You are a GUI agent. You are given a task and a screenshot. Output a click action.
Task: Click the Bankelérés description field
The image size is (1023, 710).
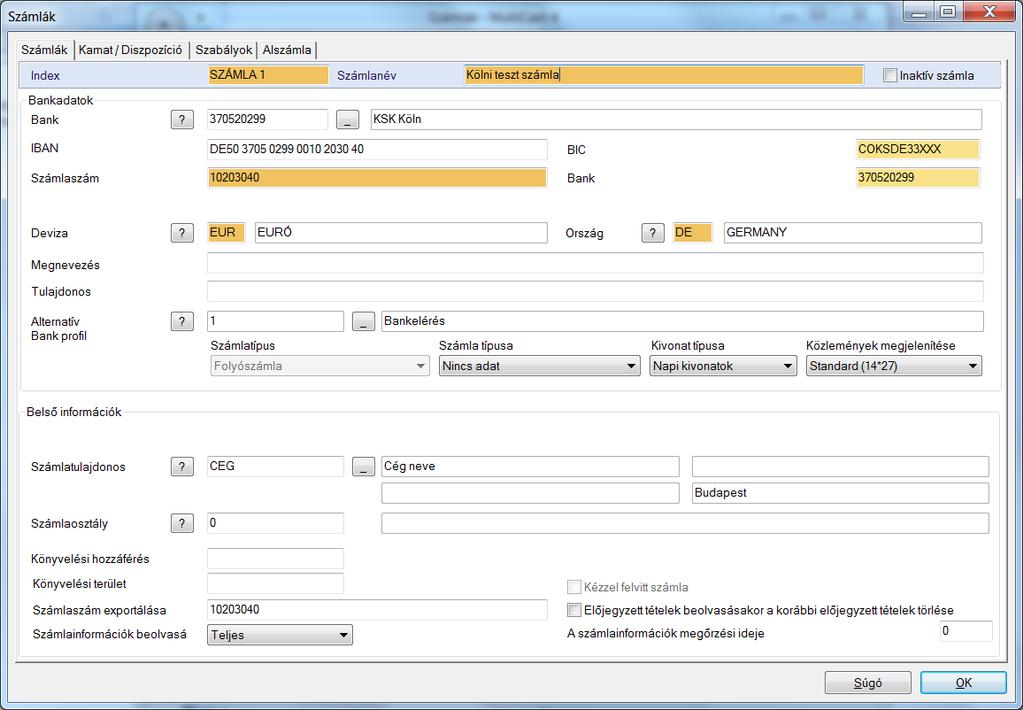pyautogui.click(x=682, y=321)
